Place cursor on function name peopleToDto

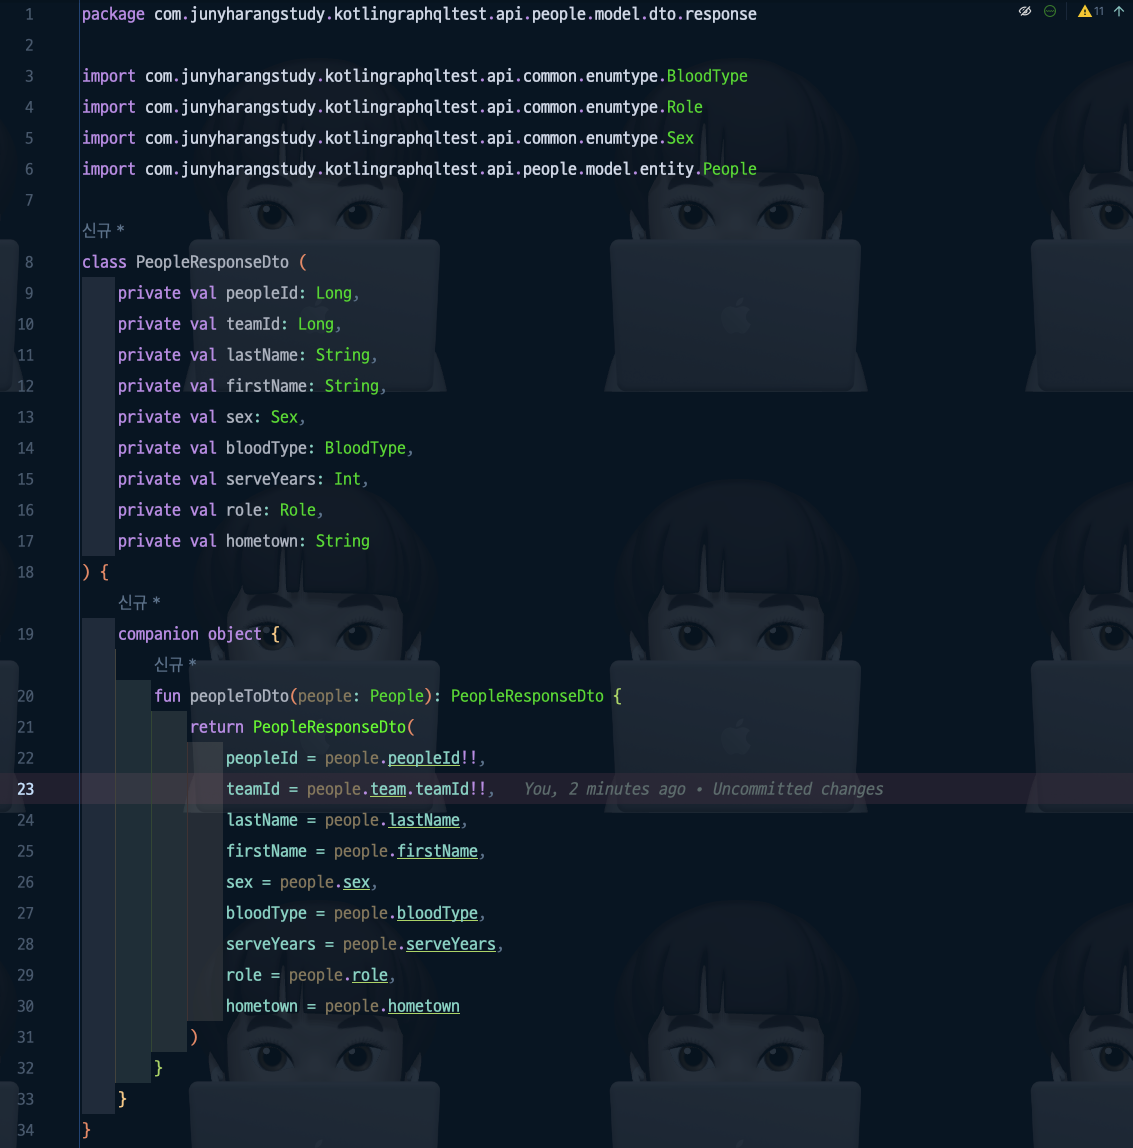(239, 696)
